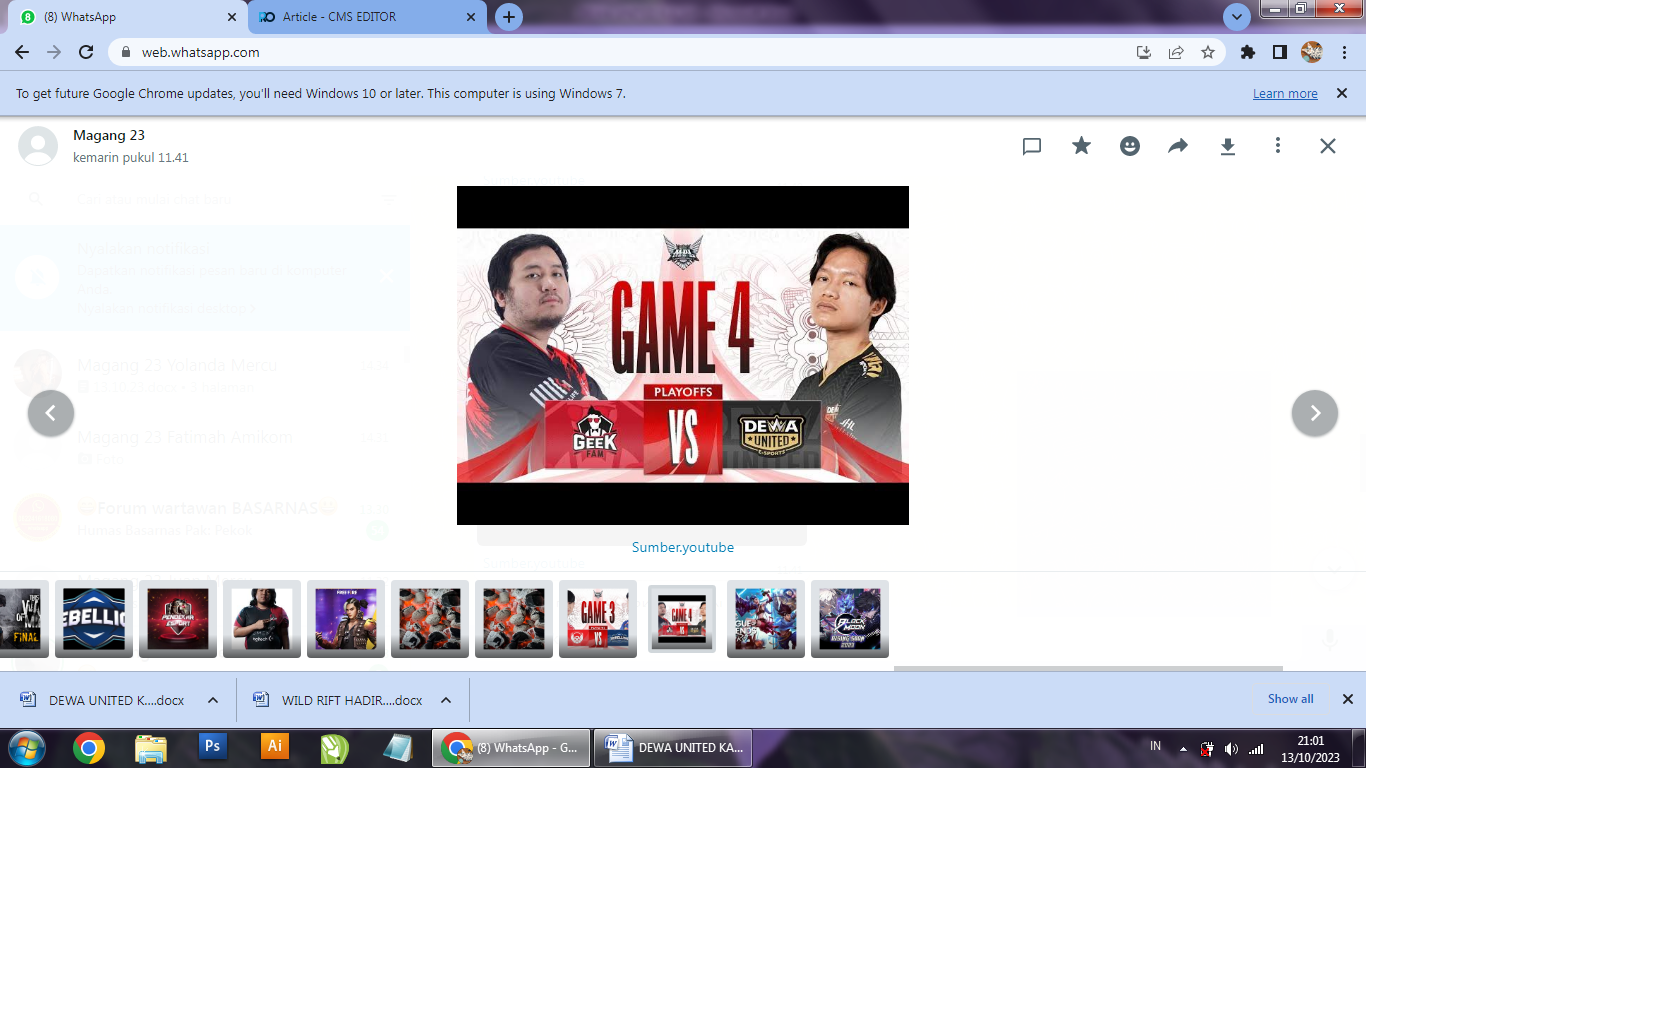Open the Chrome extensions puzzle icon
This screenshot has height=1032, width=1678.
point(1248,52)
